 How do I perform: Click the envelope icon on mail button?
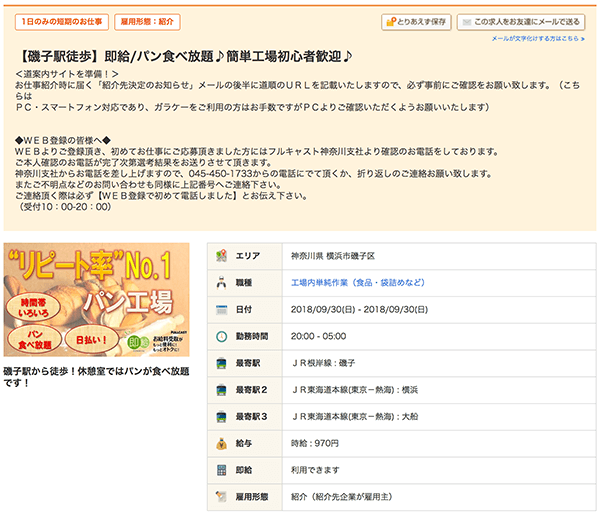tap(466, 22)
